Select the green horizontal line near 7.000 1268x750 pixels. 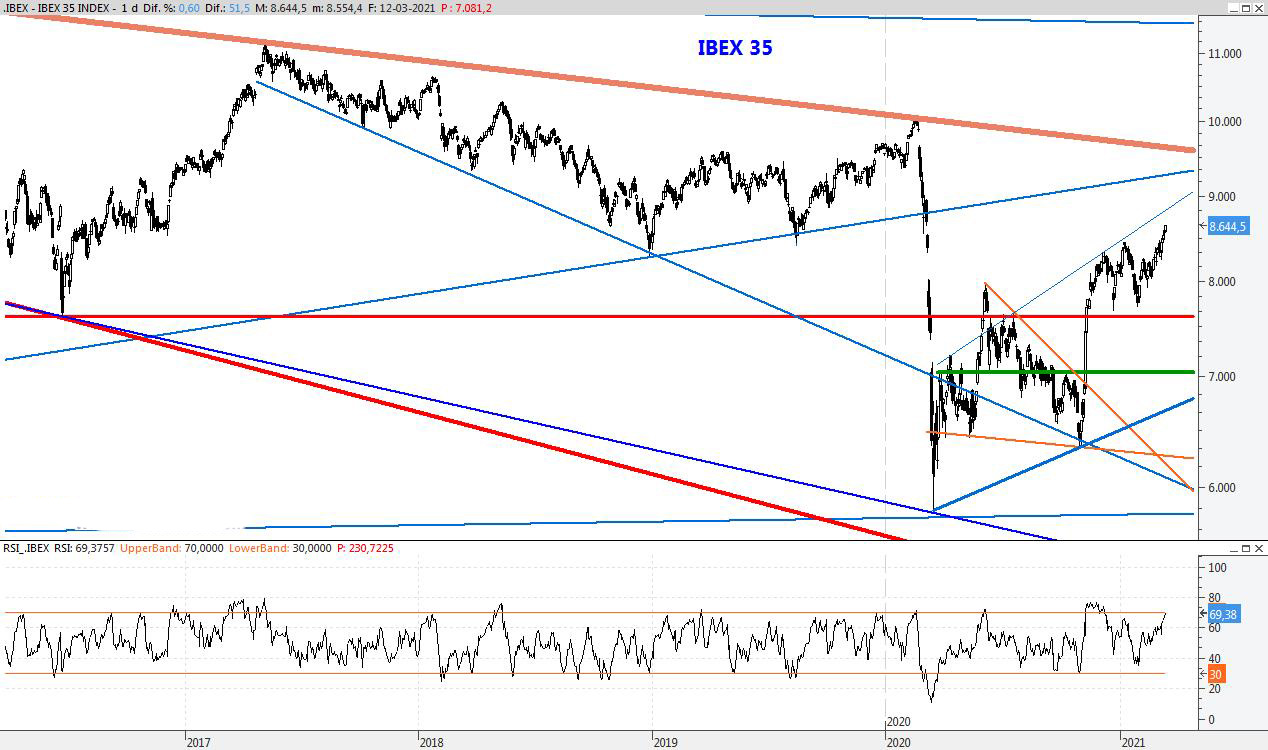click(x=1100, y=372)
